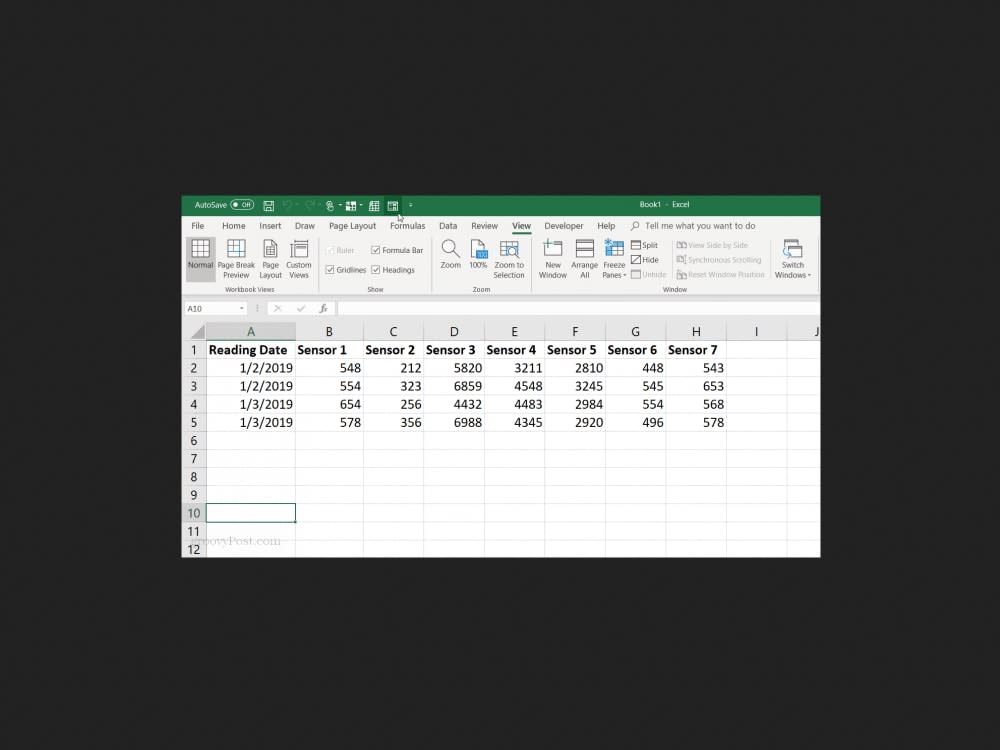Click Zoom to Selection

coord(509,258)
